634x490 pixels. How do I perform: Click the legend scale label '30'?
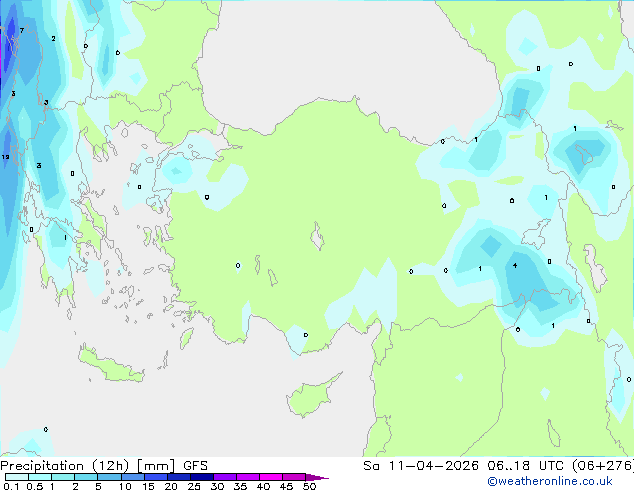(217, 486)
